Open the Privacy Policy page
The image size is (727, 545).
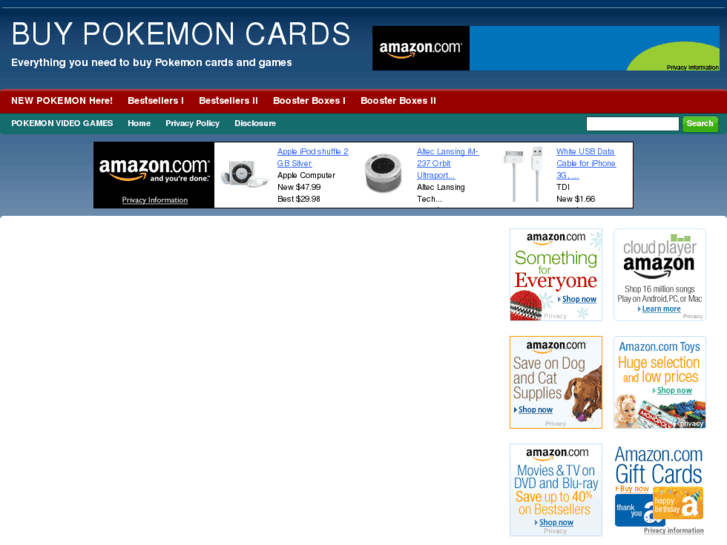(x=192, y=123)
